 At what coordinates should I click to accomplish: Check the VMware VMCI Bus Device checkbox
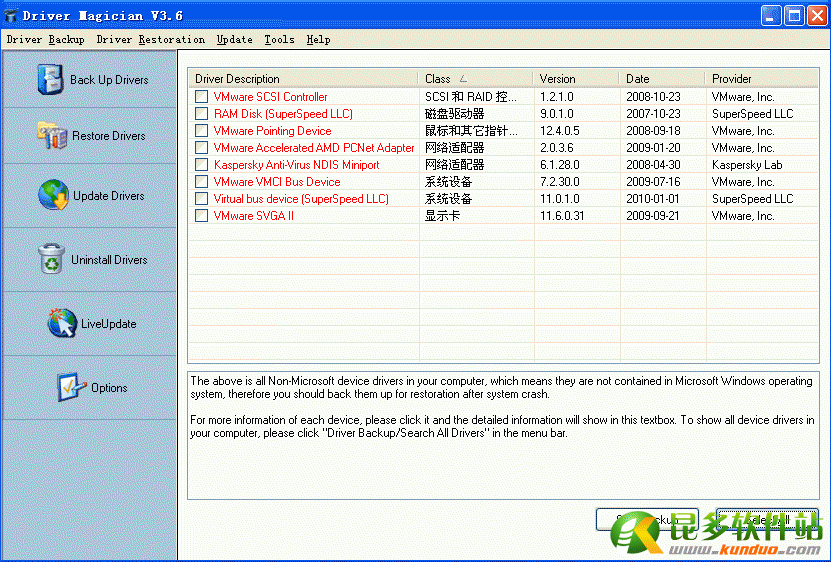point(201,181)
